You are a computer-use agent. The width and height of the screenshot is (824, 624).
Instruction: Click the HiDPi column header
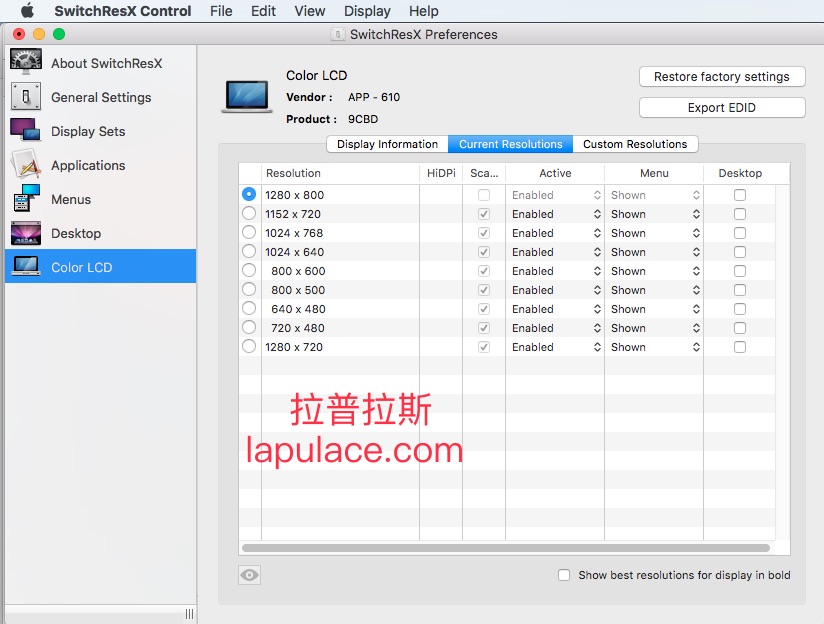(x=441, y=173)
